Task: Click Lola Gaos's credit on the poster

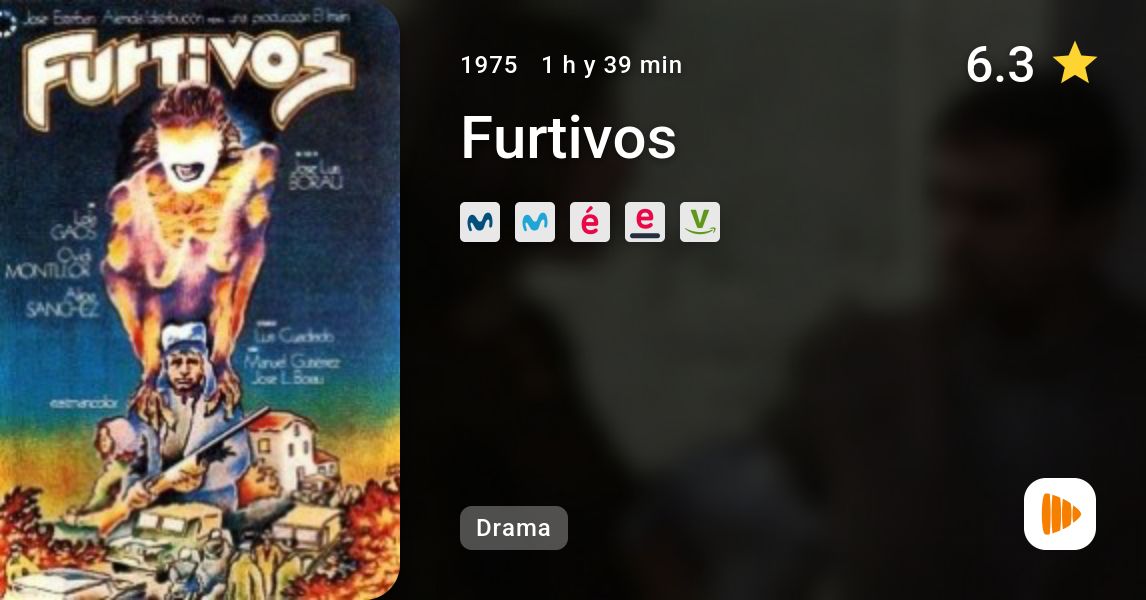Action: pyautogui.click(x=73, y=225)
